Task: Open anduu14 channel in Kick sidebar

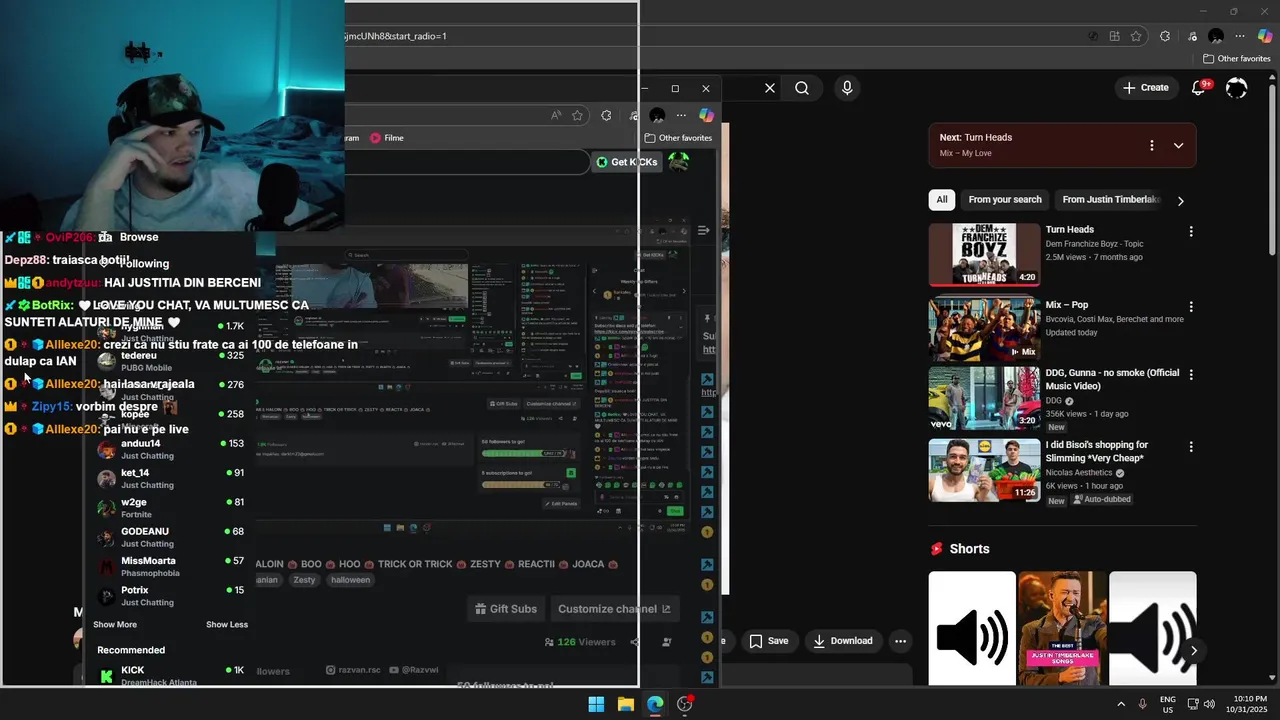Action: pyautogui.click(x=170, y=449)
